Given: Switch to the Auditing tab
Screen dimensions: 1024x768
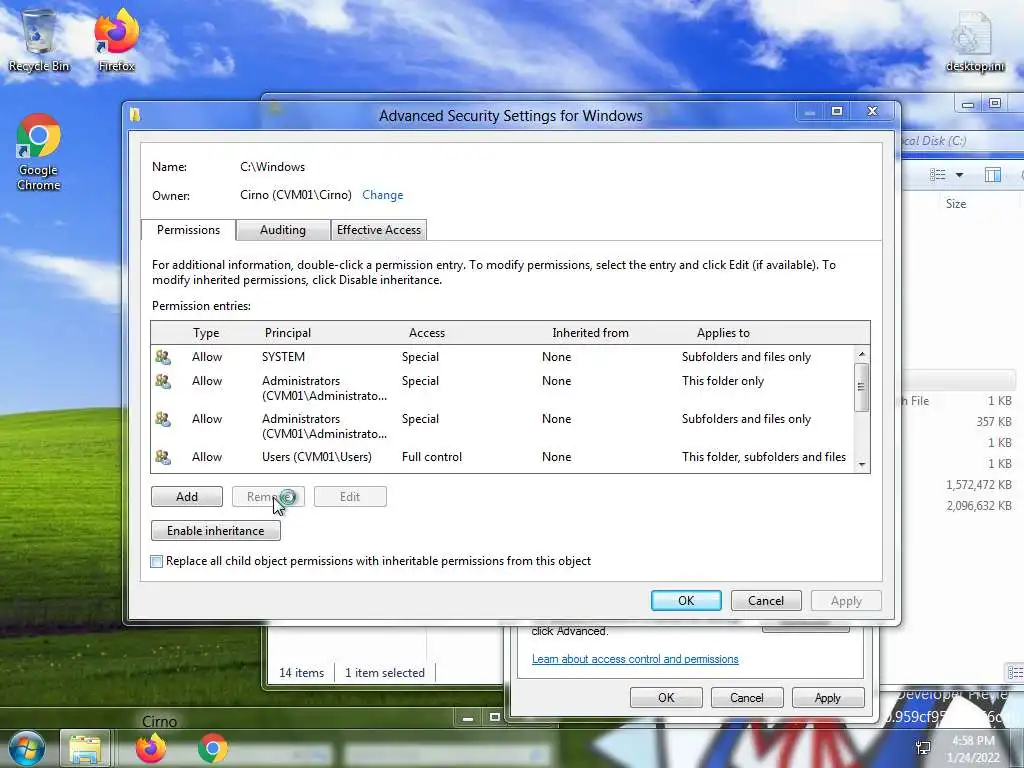Looking at the screenshot, I should pyautogui.click(x=283, y=230).
